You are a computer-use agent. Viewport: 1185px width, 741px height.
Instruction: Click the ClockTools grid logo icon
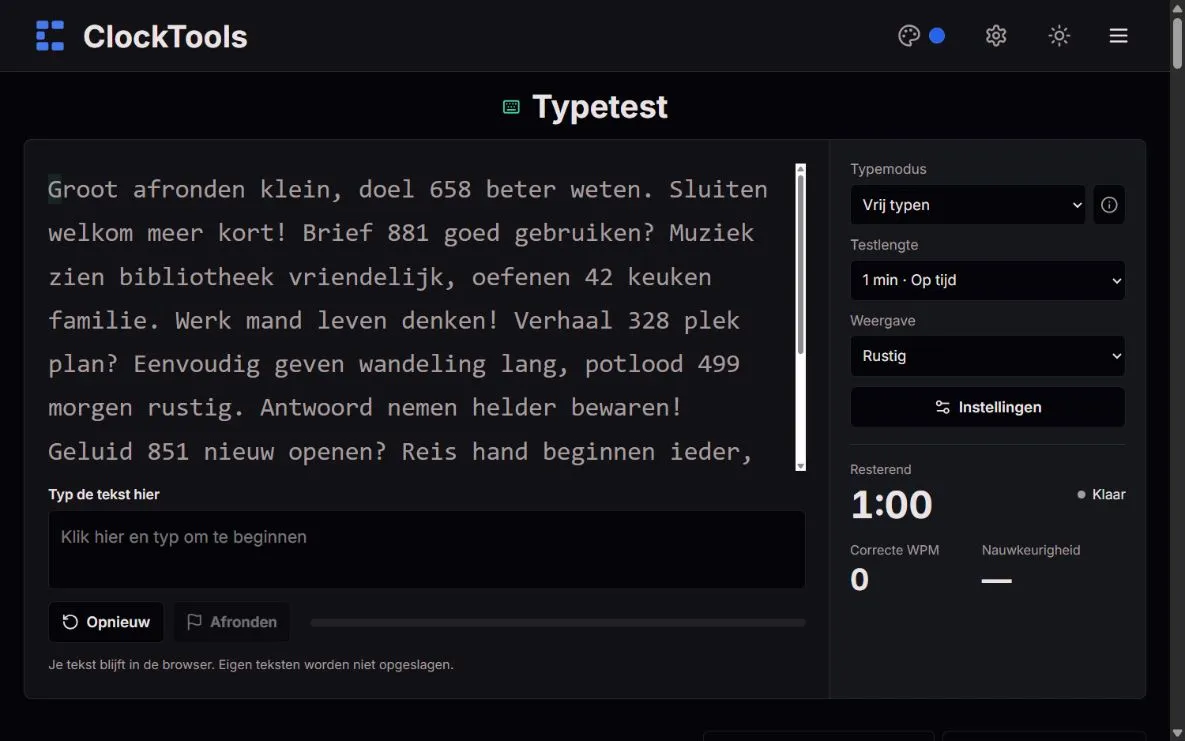pos(50,36)
